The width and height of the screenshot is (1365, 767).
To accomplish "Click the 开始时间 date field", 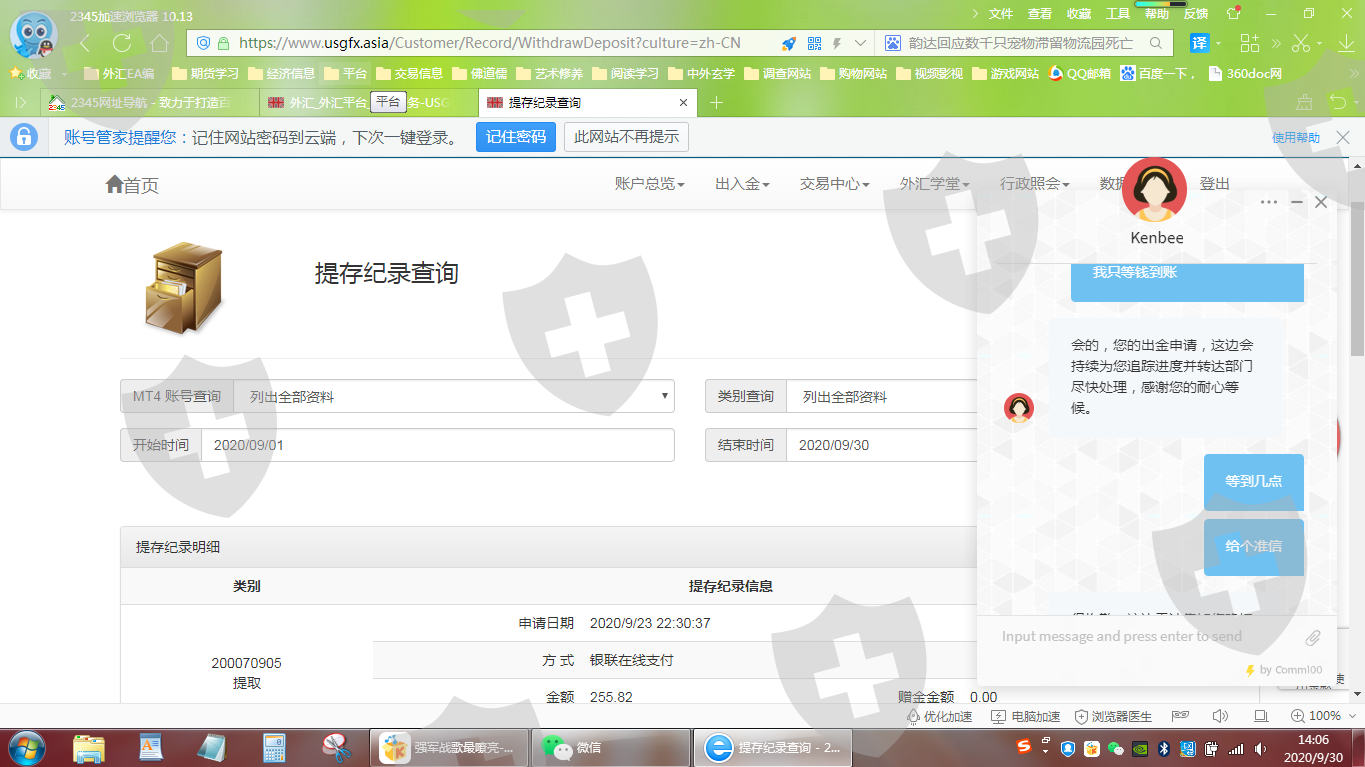I will (437, 445).
